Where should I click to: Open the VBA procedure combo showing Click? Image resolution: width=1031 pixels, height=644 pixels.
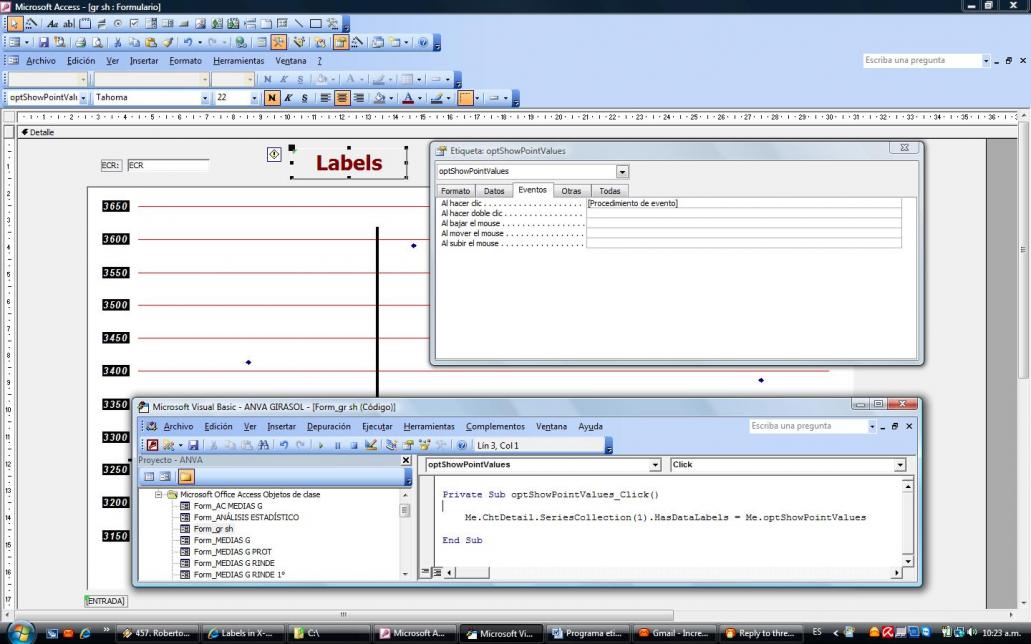tap(900, 465)
